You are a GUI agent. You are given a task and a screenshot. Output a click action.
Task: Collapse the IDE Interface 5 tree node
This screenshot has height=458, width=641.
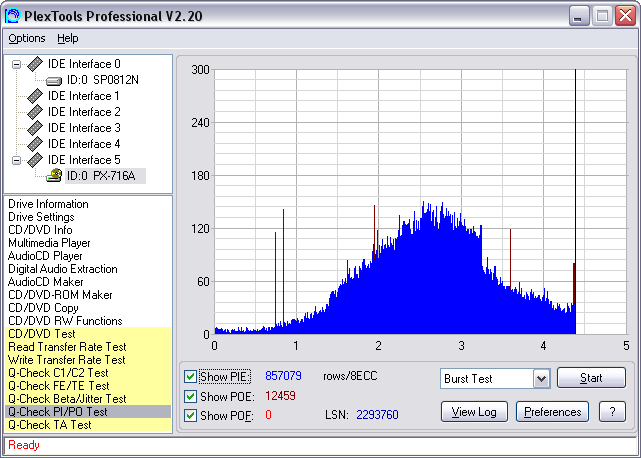16,160
